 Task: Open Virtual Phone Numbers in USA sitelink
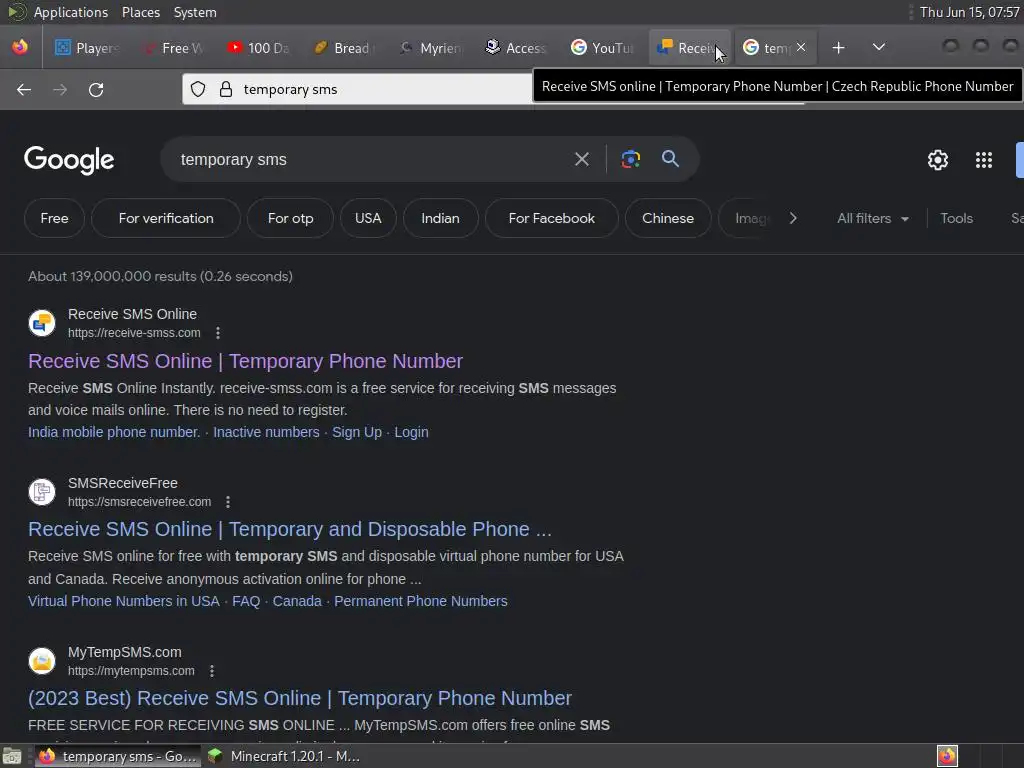(123, 601)
